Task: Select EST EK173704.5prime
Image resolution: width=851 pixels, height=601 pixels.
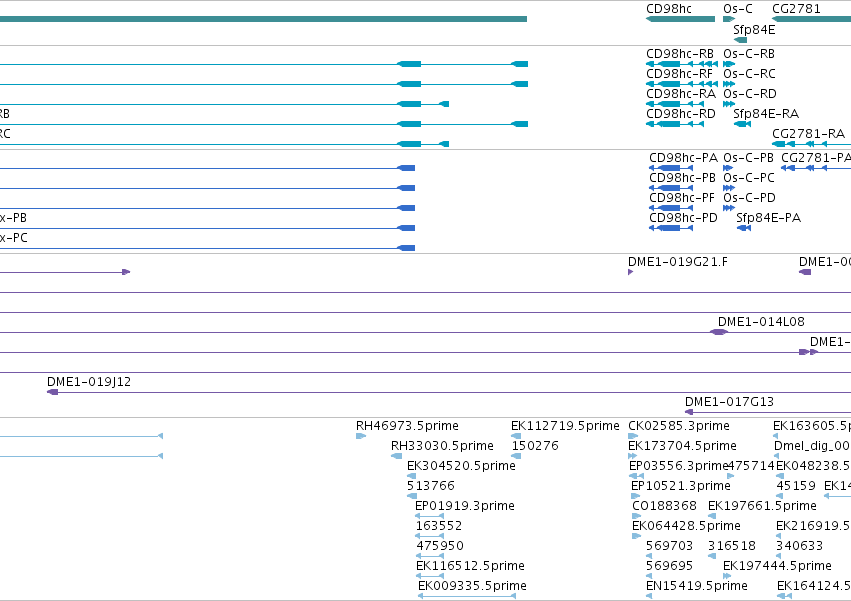Action: pyautogui.click(x=682, y=446)
